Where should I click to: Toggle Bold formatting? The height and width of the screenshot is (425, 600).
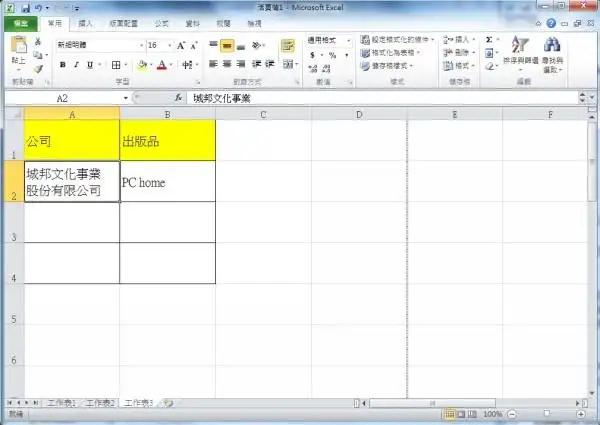(62, 65)
